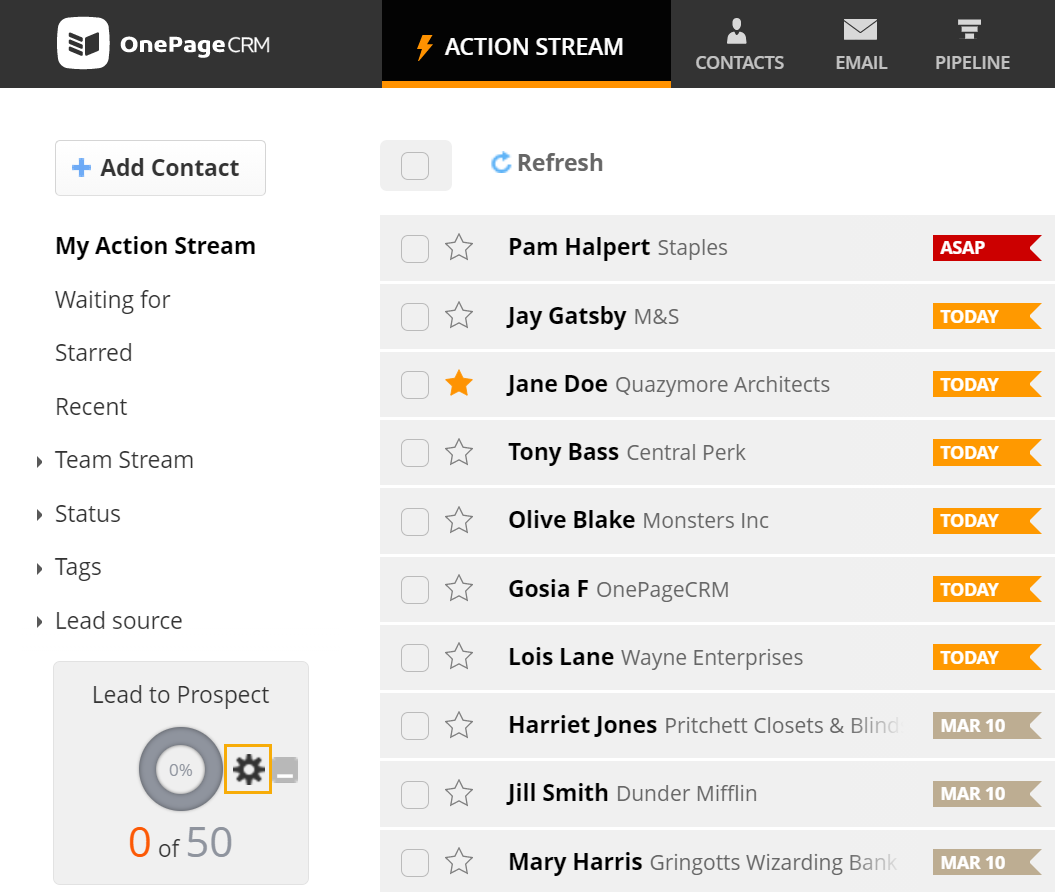Expand the Lead source section arrow
Screen dimensions: 1055x892
pos(39,622)
